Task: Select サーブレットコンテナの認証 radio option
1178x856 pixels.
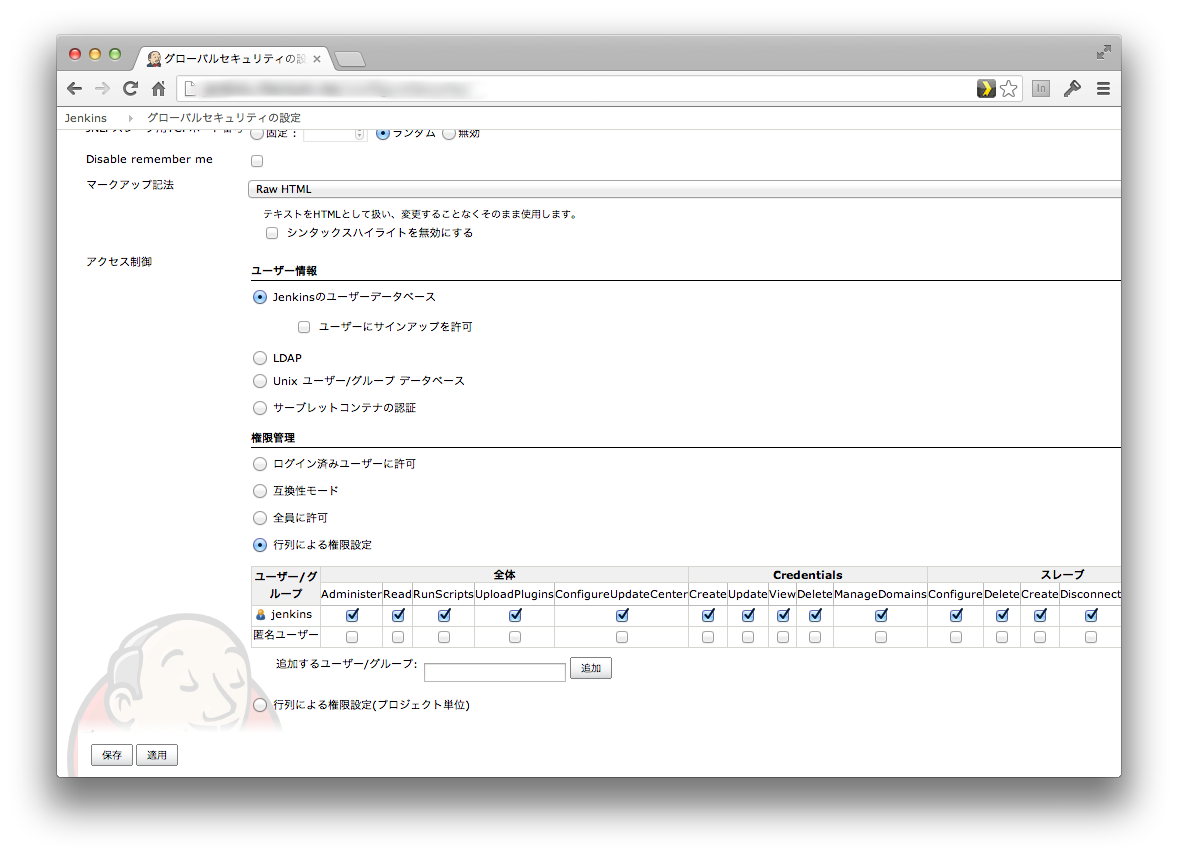Action: tap(260, 408)
